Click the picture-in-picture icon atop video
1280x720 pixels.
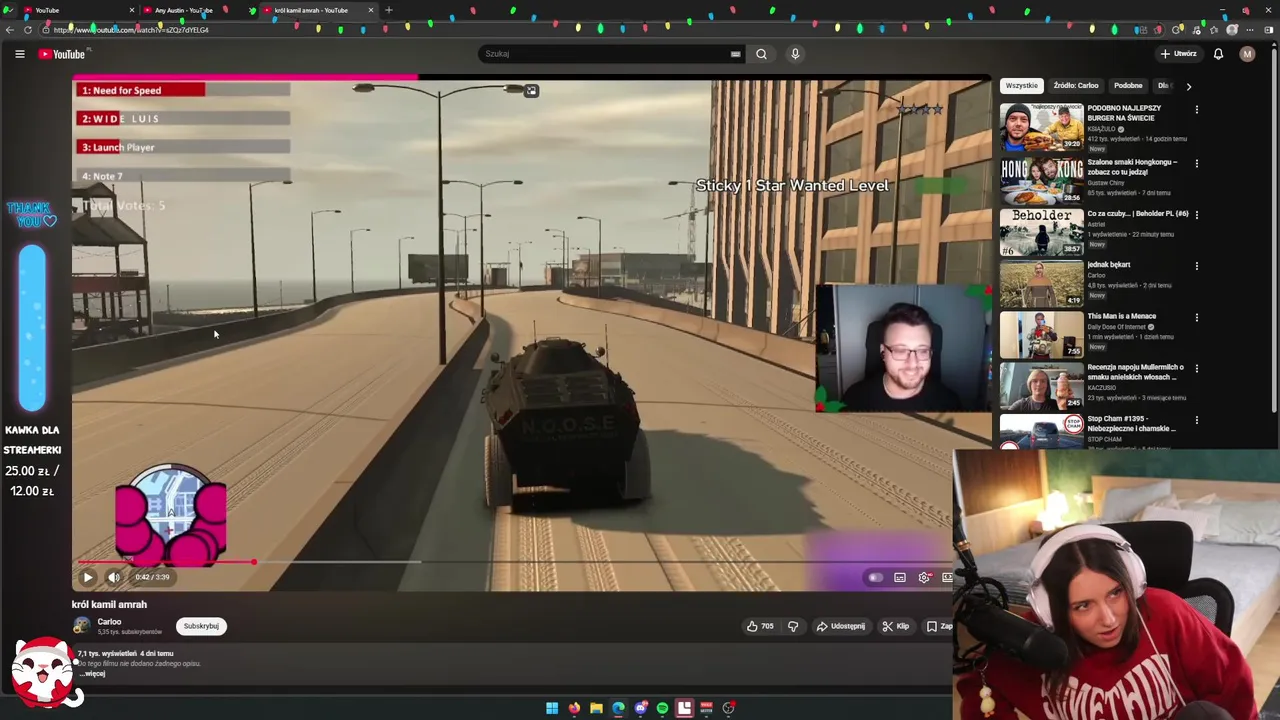pyautogui.click(x=531, y=91)
